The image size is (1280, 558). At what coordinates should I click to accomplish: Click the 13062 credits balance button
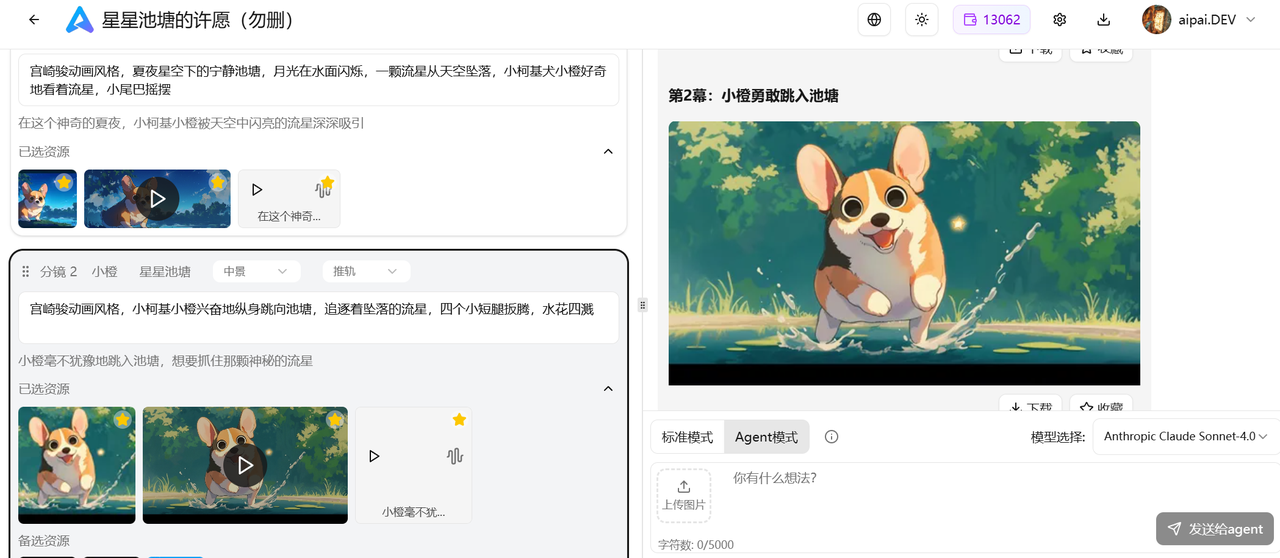click(x=991, y=20)
